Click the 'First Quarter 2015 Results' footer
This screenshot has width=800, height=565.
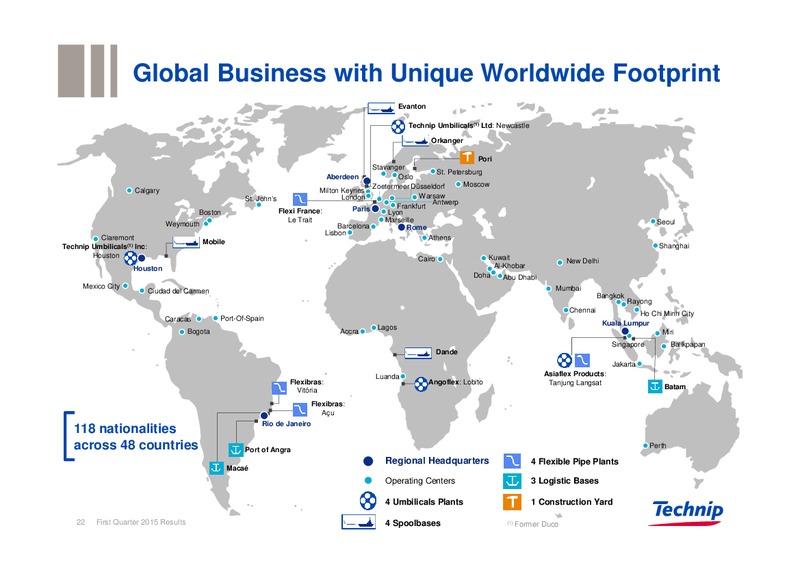(141, 522)
